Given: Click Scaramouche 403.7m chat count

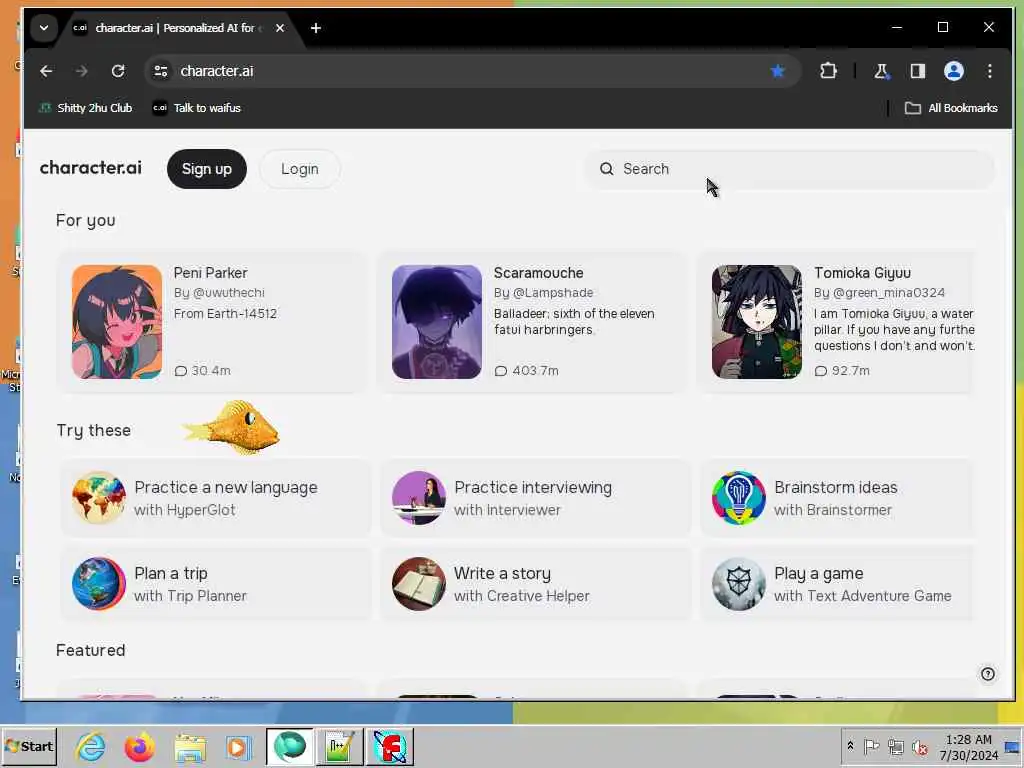Looking at the screenshot, I should [526, 370].
